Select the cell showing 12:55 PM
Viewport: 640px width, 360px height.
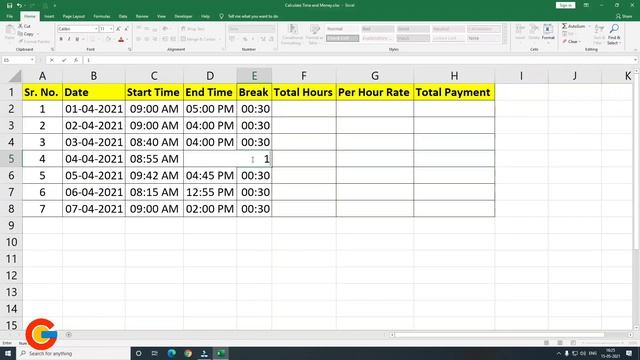click(x=210, y=192)
